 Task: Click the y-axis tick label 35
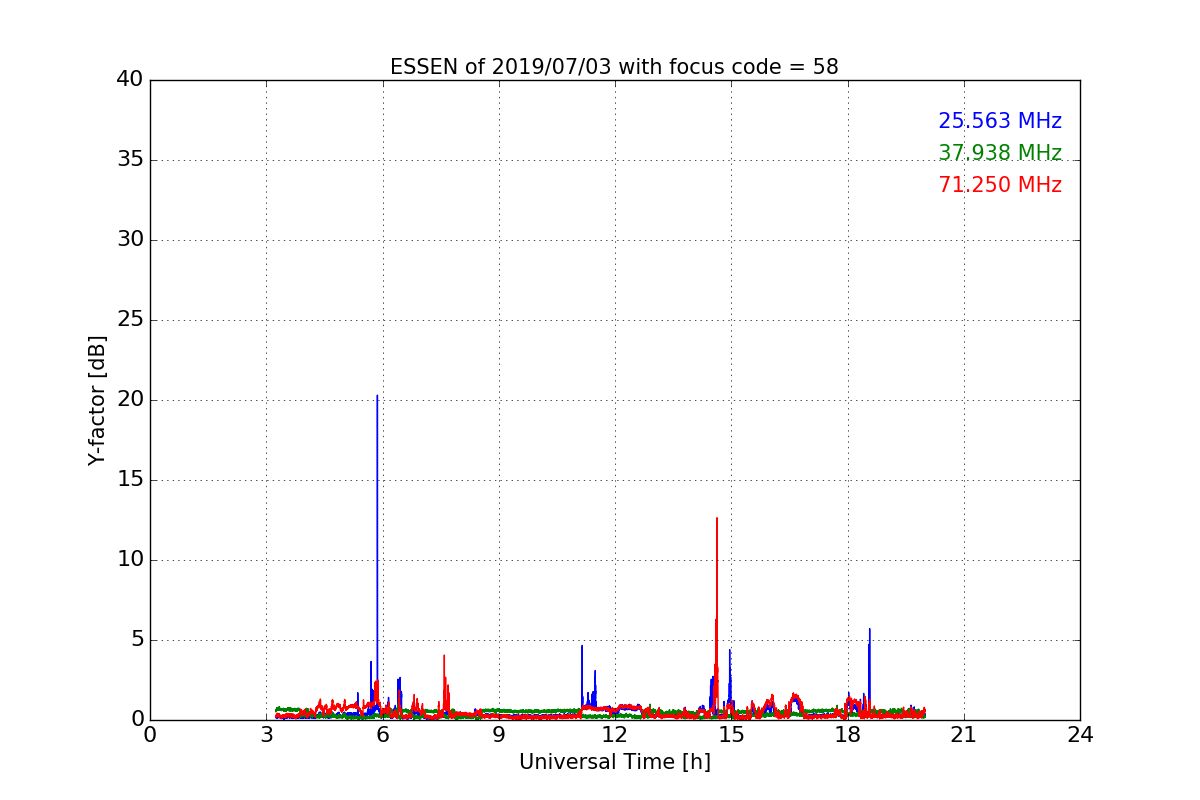tap(129, 160)
